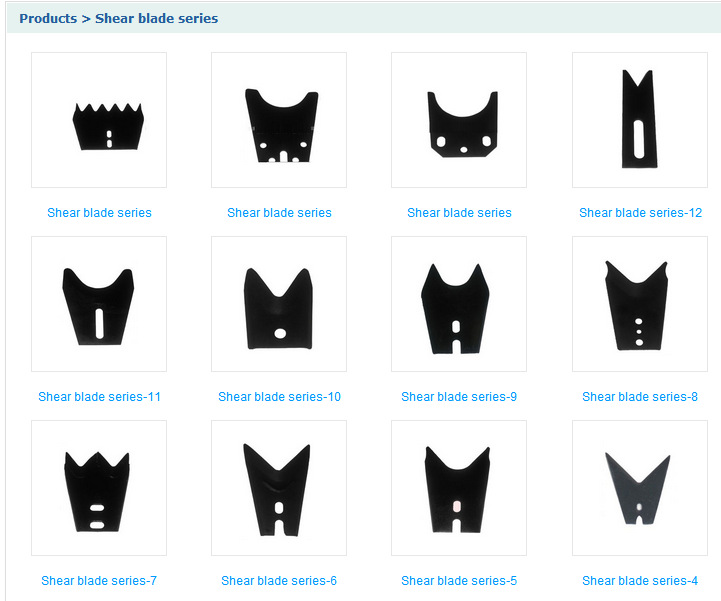The width and height of the screenshot is (721, 601).
Task: Click the Shear blade series-6 caption link
Action: [279, 580]
